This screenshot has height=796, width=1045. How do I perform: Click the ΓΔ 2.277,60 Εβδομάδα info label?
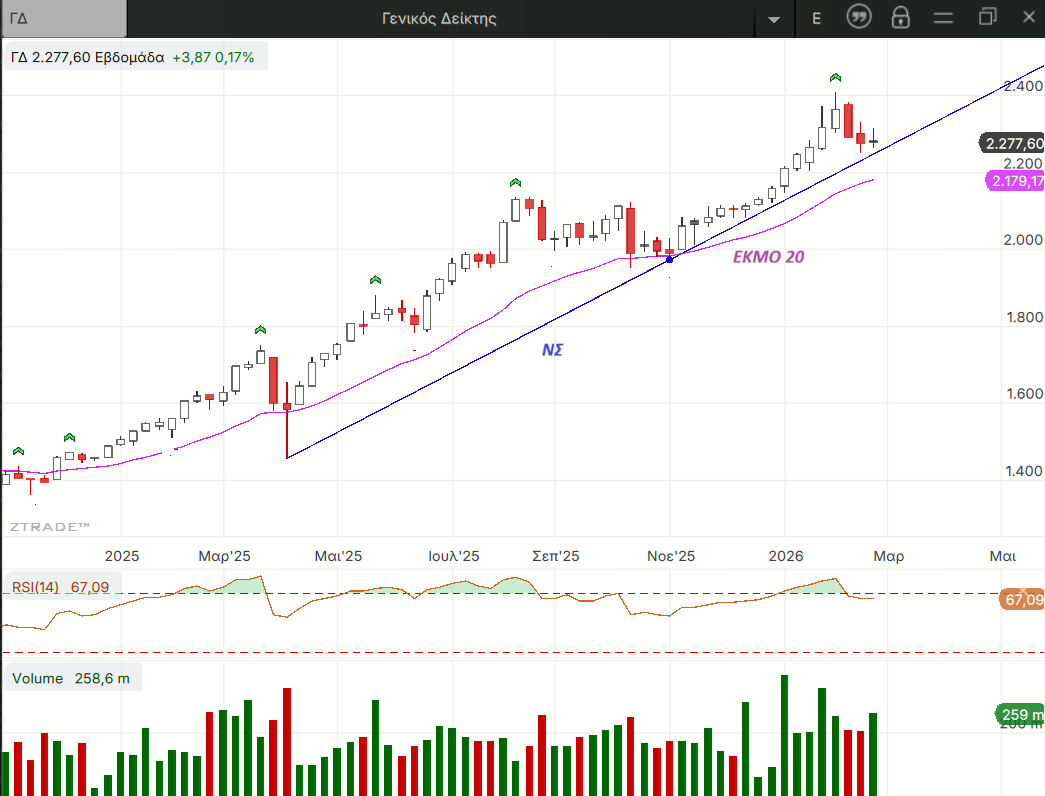pos(134,57)
